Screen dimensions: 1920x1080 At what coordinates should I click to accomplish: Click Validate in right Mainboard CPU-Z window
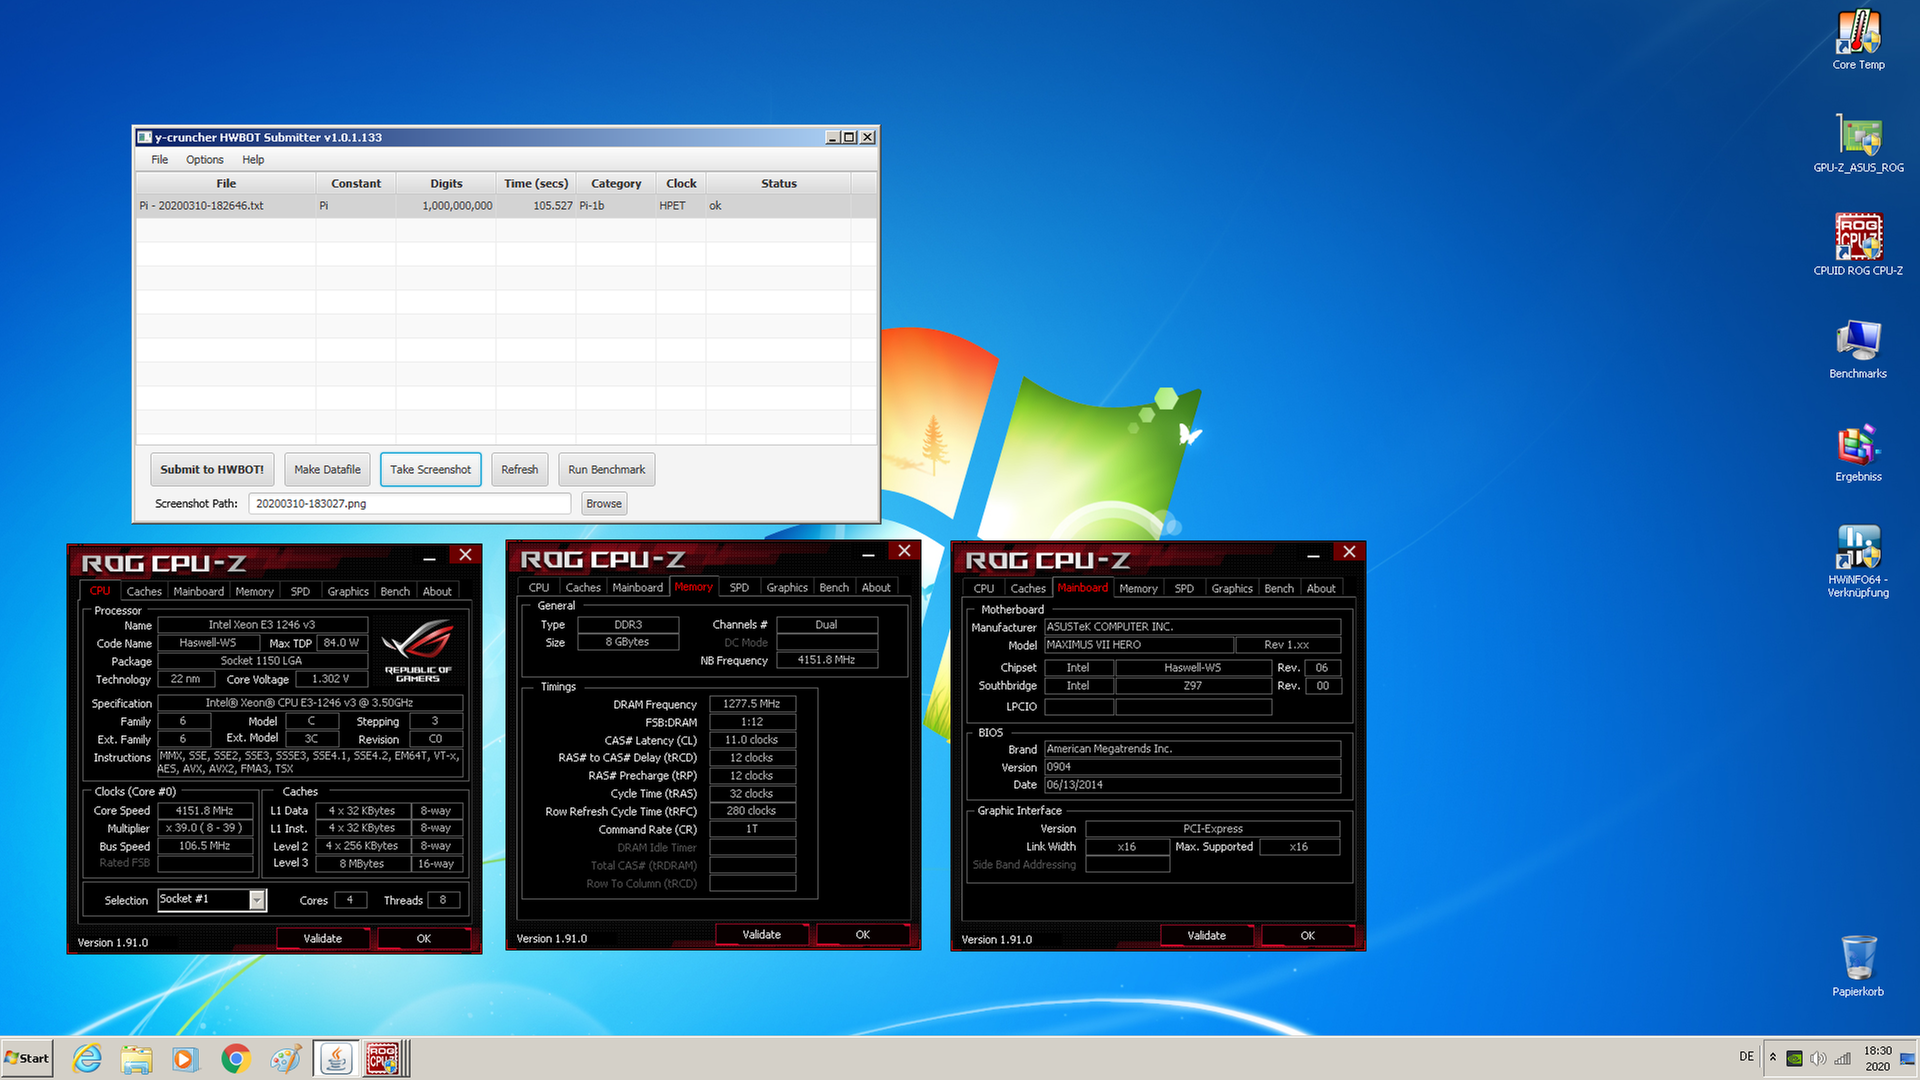tap(1206, 936)
